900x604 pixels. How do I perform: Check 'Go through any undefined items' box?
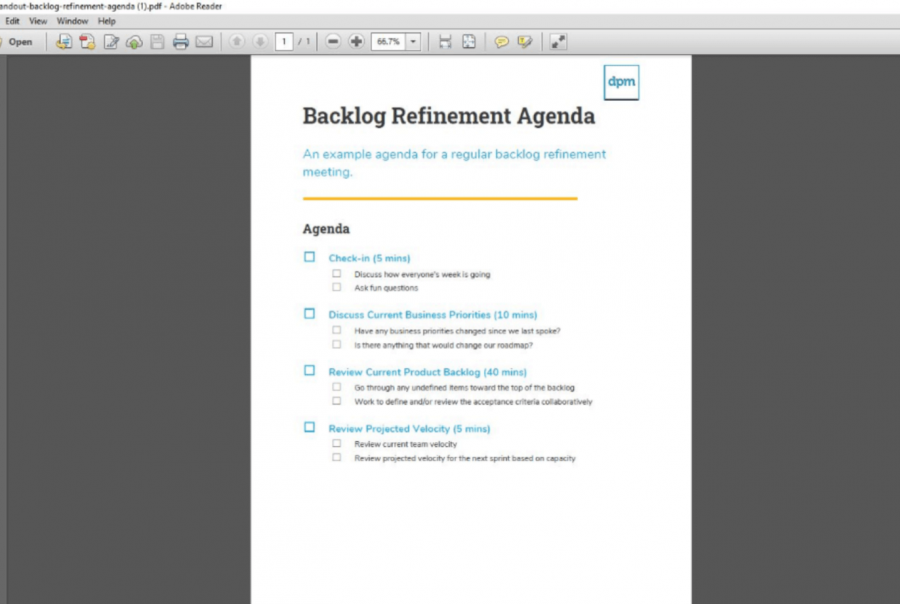pyautogui.click(x=336, y=387)
